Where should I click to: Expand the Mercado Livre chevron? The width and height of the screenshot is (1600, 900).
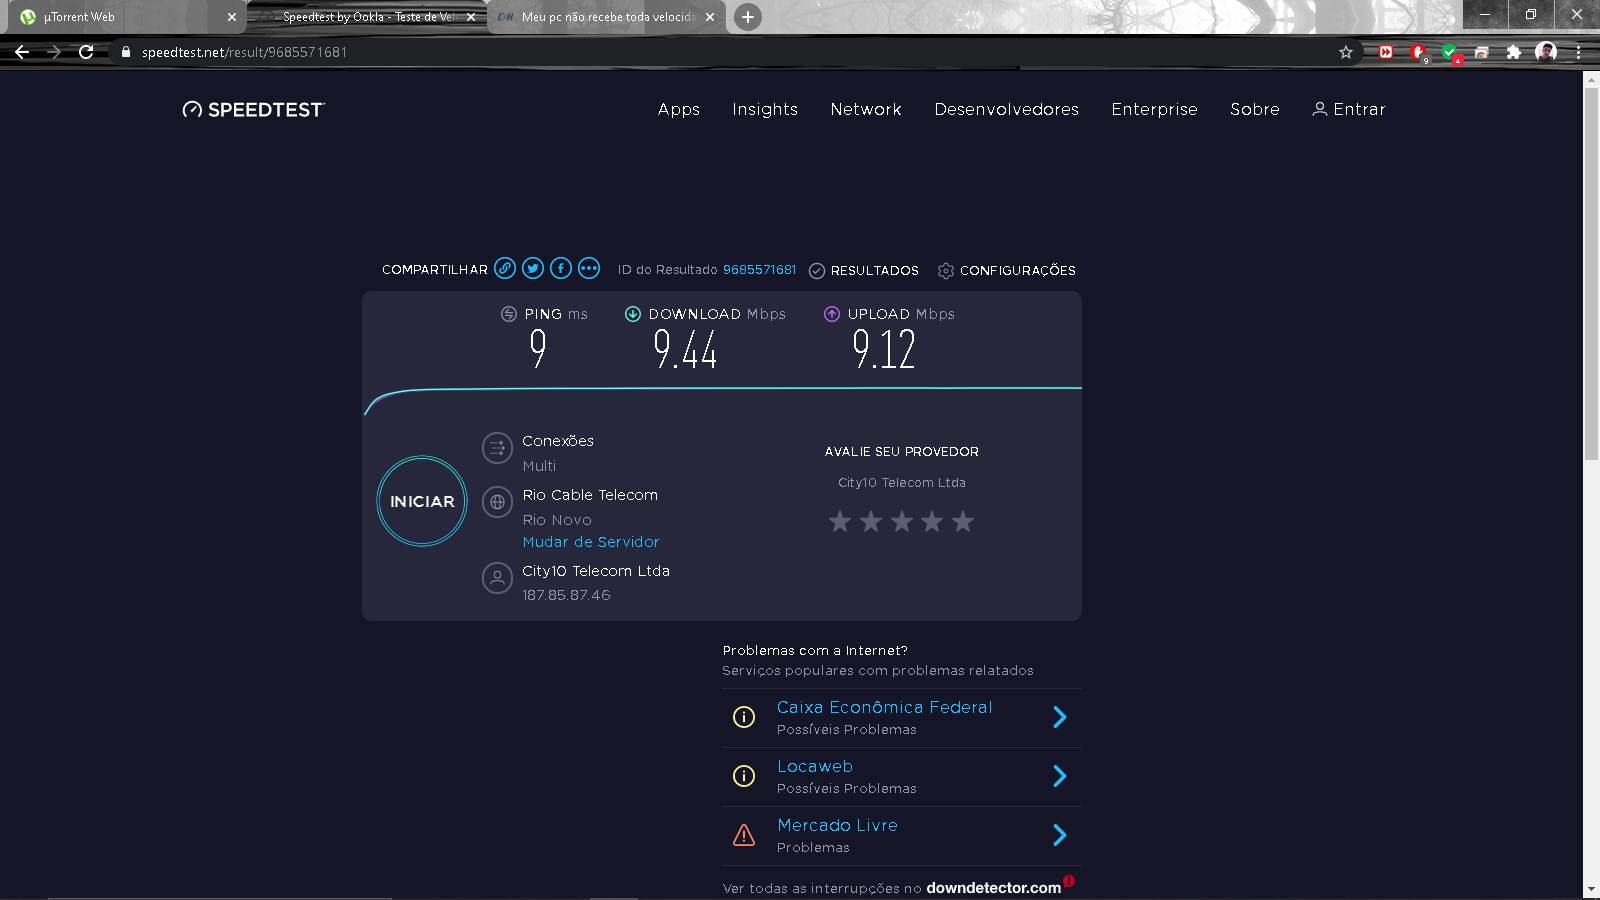(x=1060, y=835)
